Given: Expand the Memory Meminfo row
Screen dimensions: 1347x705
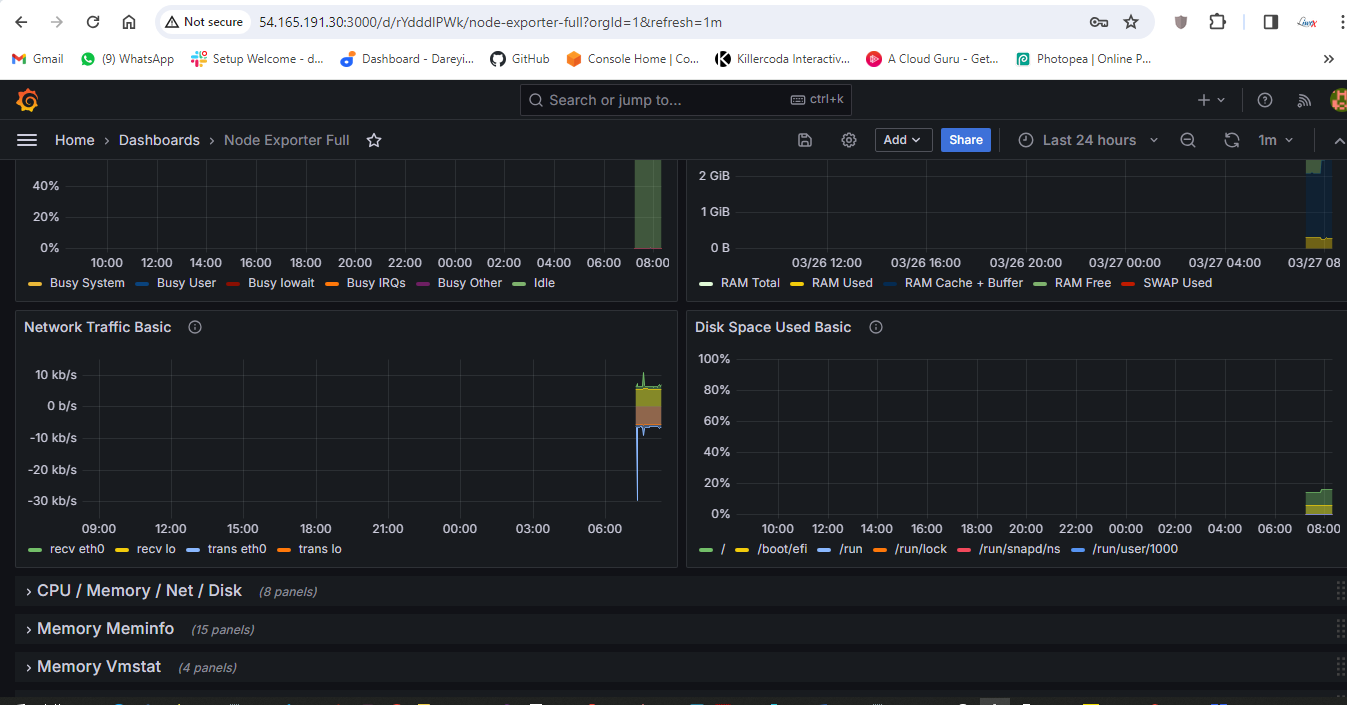Looking at the screenshot, I should [x=105, y=629].
